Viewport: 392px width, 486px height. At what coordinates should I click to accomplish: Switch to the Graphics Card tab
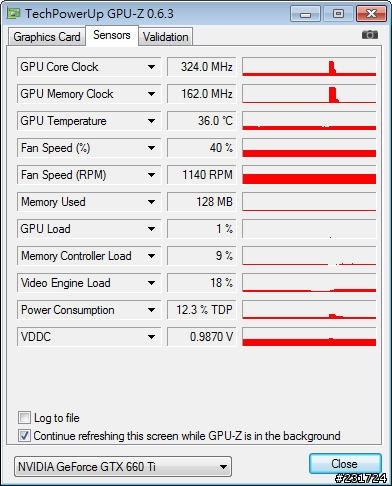pos(47,37)
